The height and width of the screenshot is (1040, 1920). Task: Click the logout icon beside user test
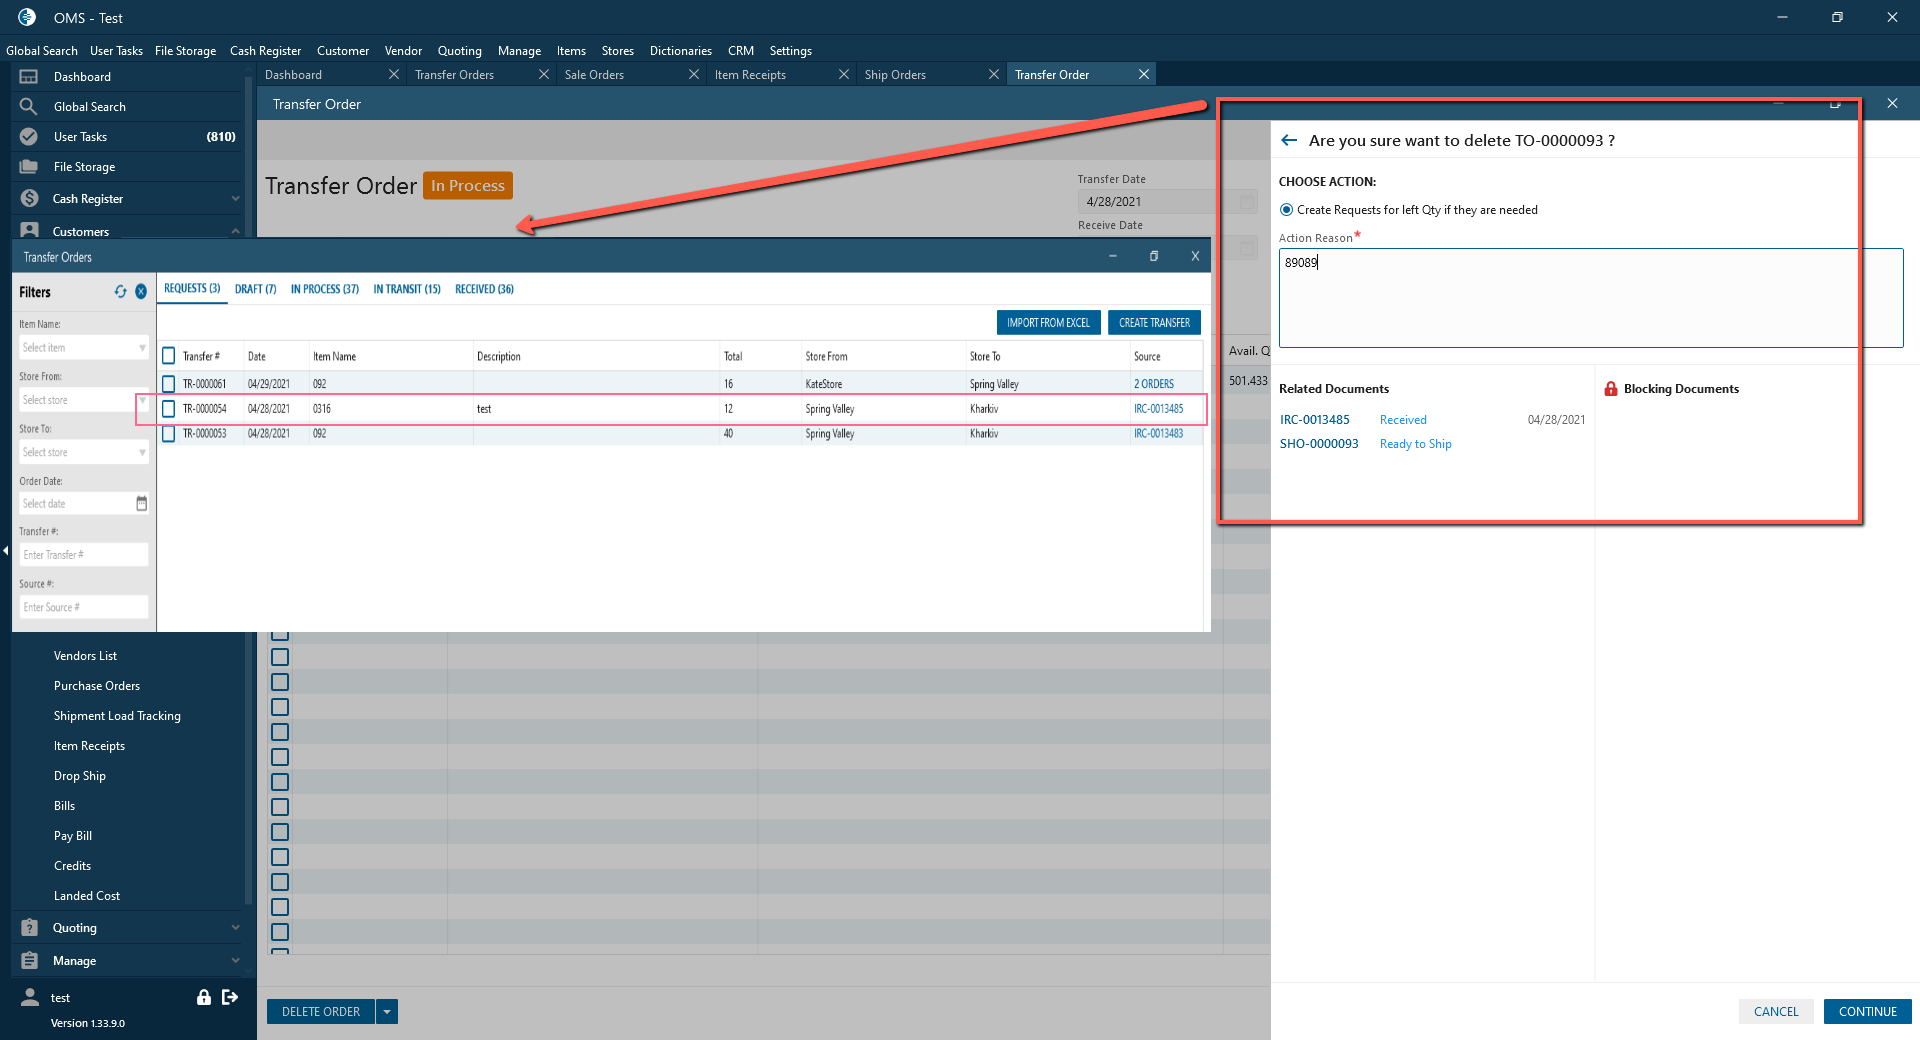230,997
